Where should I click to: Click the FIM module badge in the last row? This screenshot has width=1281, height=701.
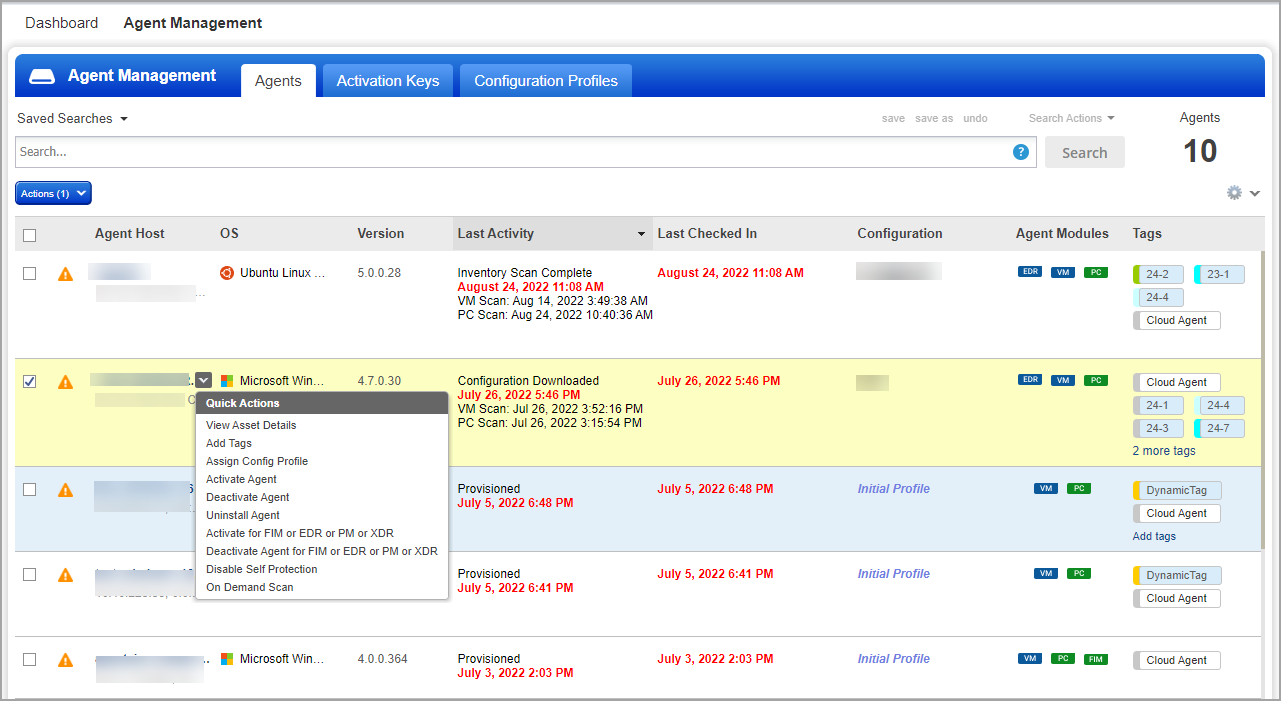pyautogui.click(x=1095, y=659)
